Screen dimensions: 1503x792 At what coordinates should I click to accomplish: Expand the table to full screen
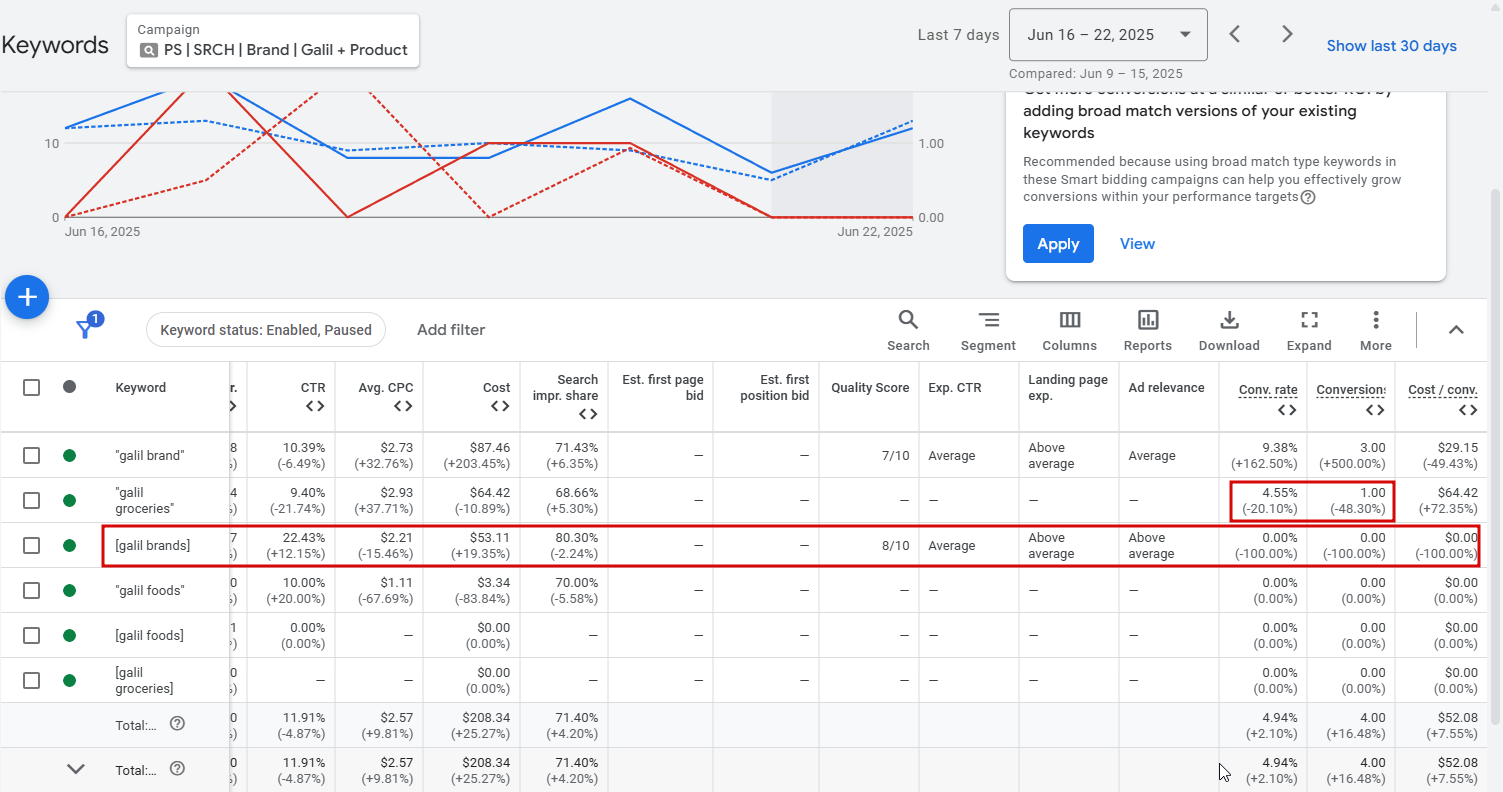1309,330
